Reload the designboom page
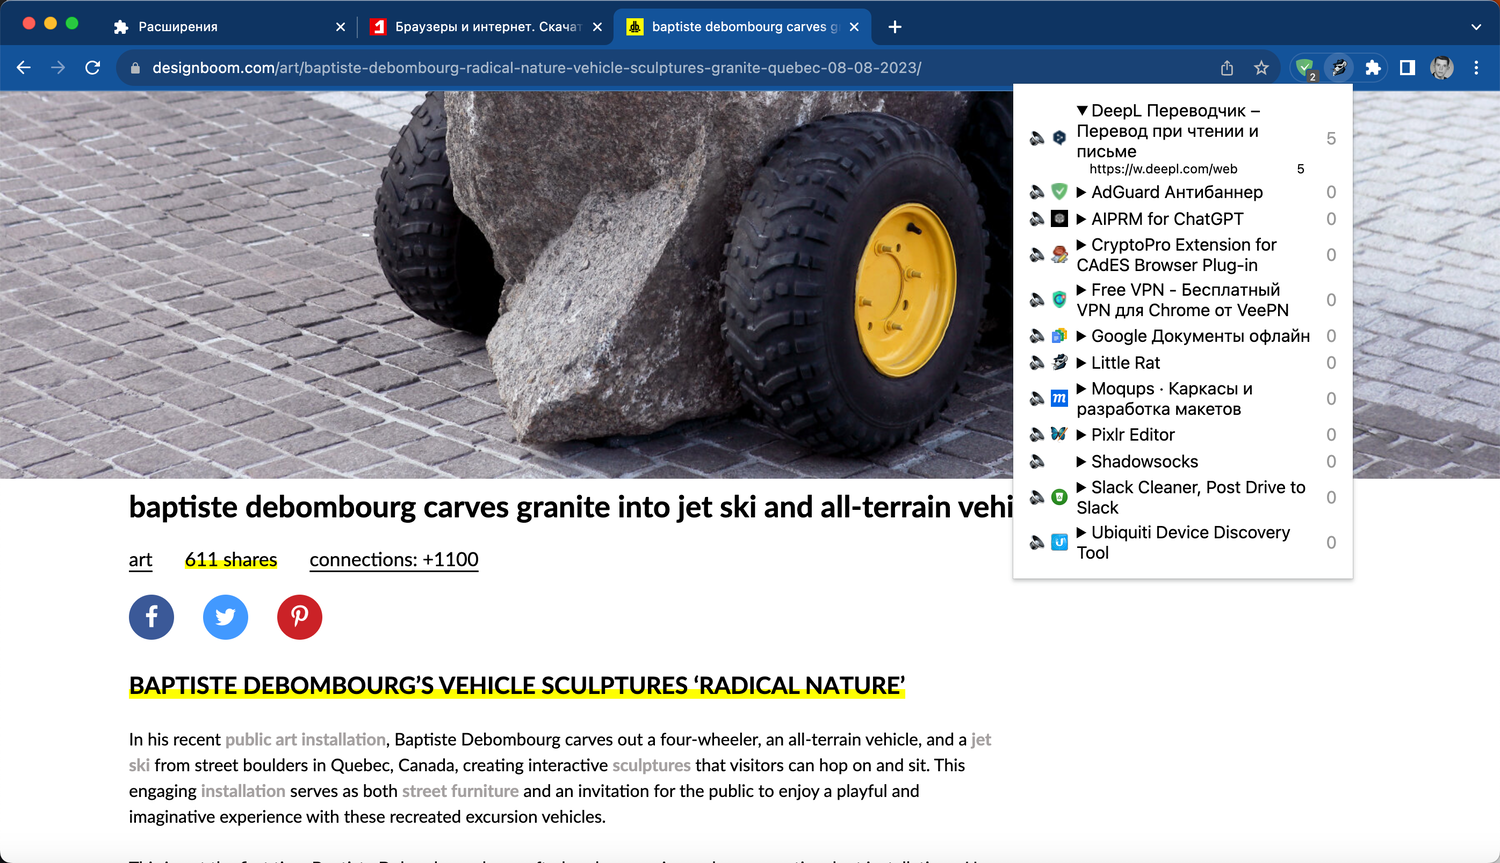 tap(93, 68)
